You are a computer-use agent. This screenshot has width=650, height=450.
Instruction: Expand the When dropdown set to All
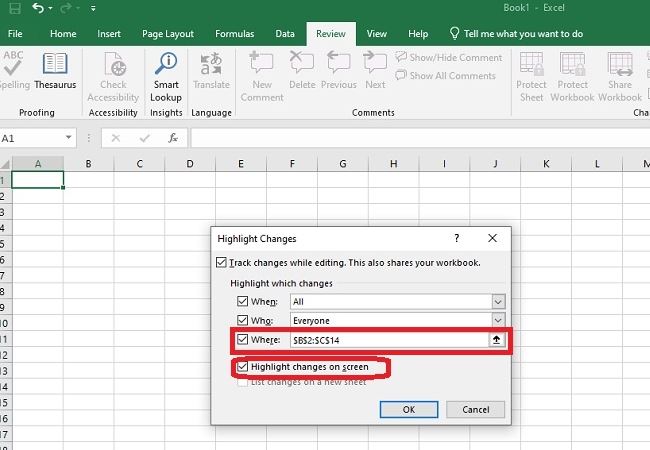(498, 301)
